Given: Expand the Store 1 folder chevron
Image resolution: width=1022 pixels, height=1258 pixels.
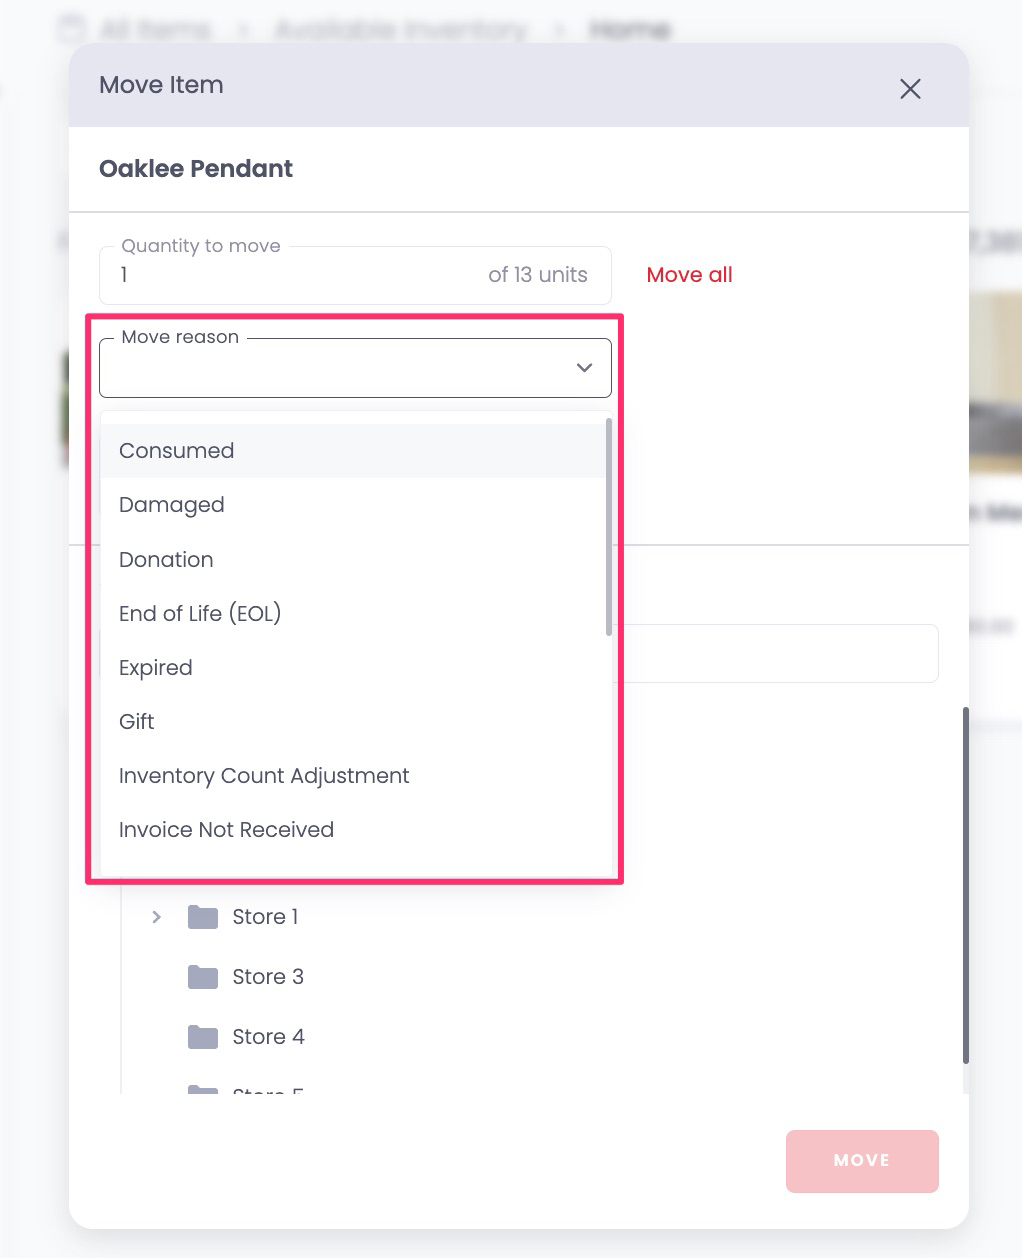Looking at the screenshot, I should point(156,917).
